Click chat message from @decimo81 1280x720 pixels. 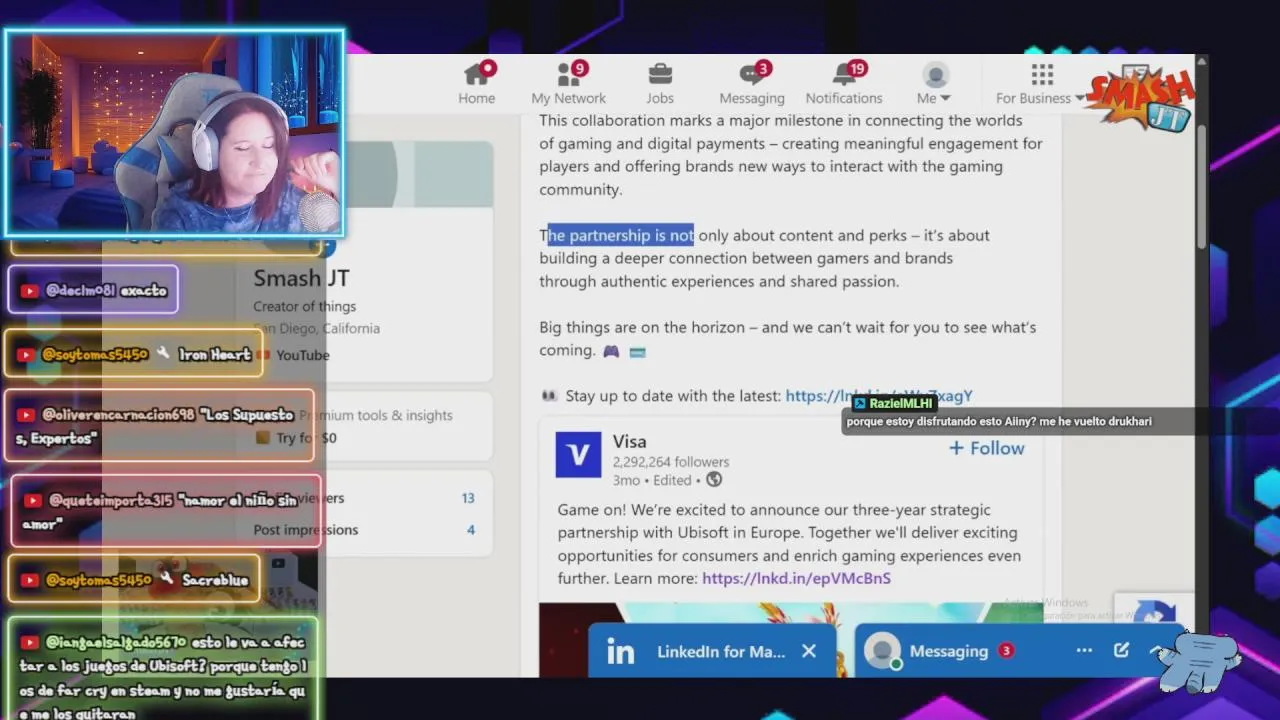point(93,290)
